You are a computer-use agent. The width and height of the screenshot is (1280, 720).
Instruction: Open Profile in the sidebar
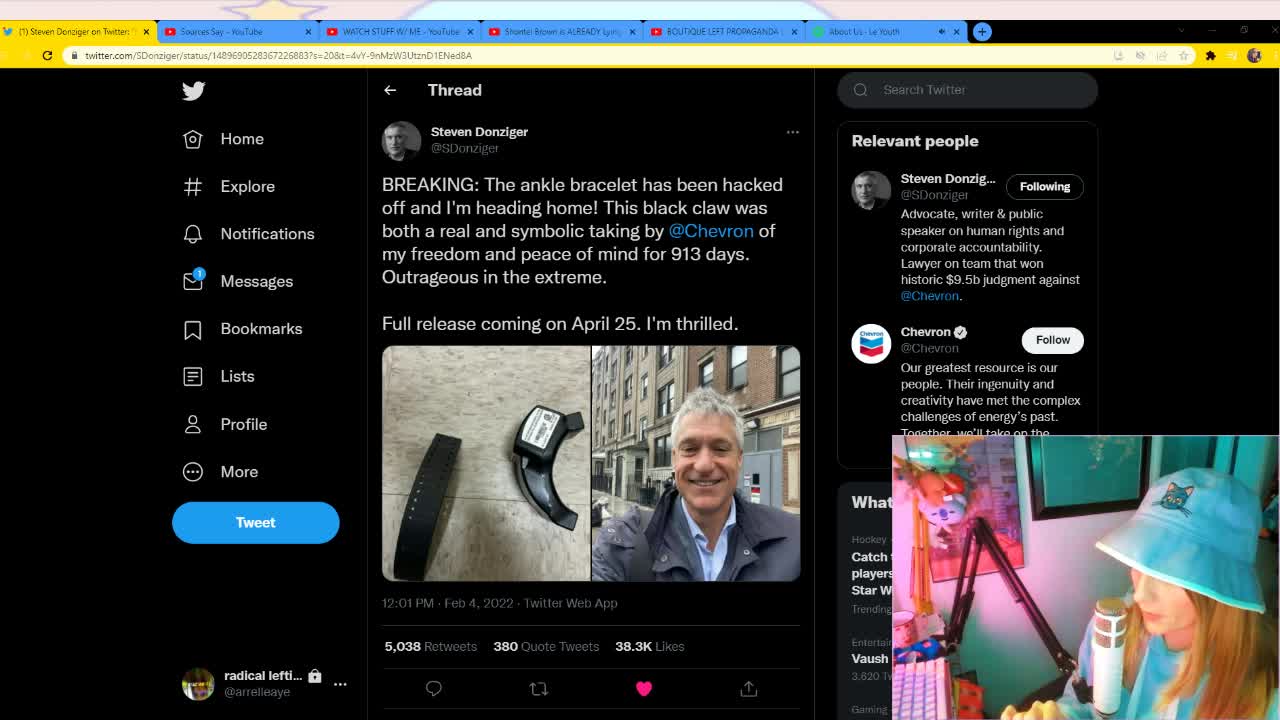[x=225, y=424]
